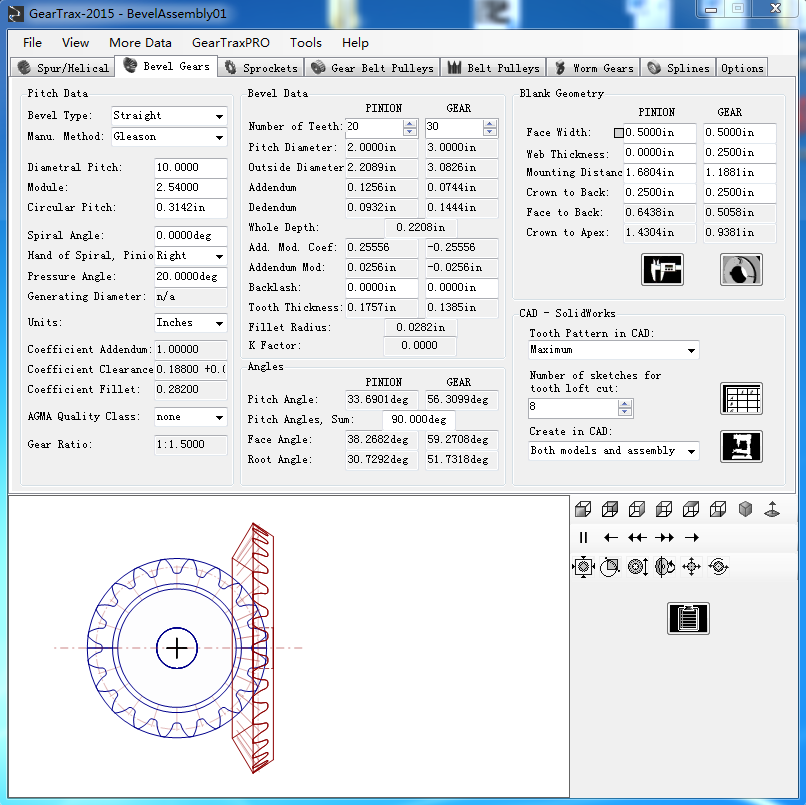Select back-face shaded cube view icon
Screen dimensions: 806x805
[610, 509]
